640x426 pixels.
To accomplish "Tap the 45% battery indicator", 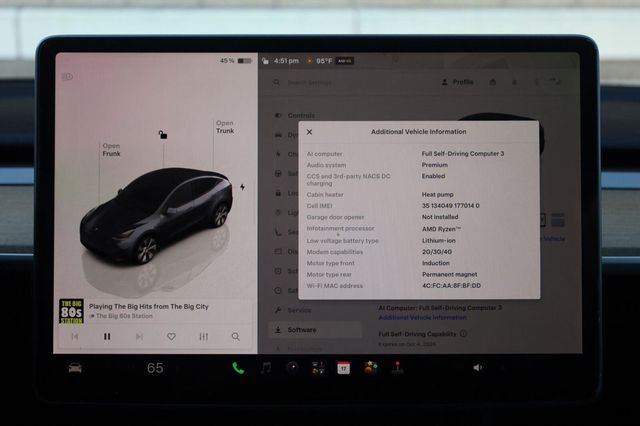I will click(236, 61).
